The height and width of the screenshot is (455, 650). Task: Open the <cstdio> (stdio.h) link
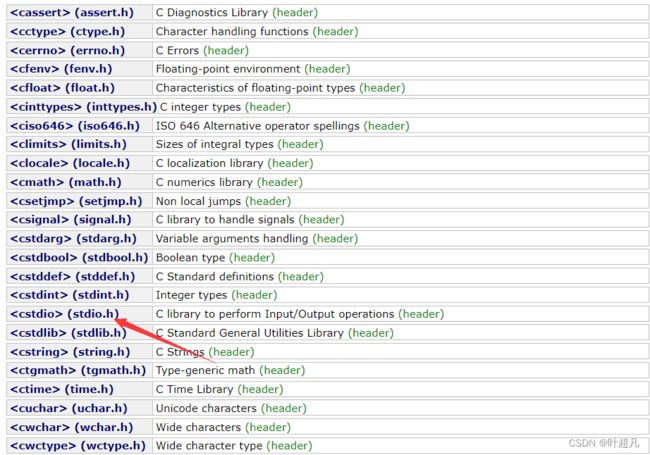(x=64, y=314)
